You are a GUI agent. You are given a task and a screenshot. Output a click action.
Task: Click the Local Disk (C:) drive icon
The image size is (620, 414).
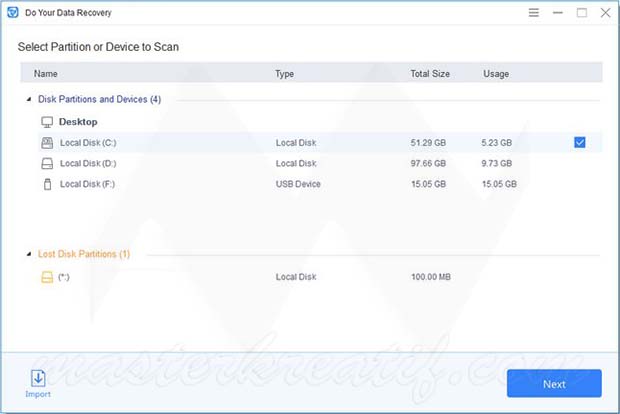(46, 143)
